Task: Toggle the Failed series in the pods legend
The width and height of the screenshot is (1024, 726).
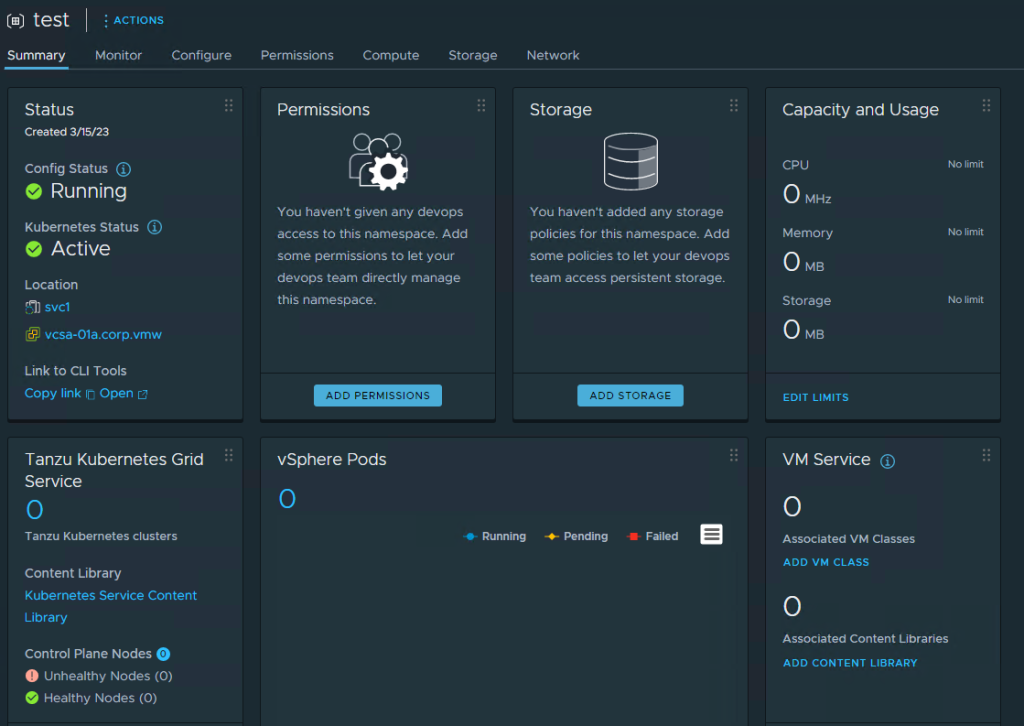Action: [652, 536]
